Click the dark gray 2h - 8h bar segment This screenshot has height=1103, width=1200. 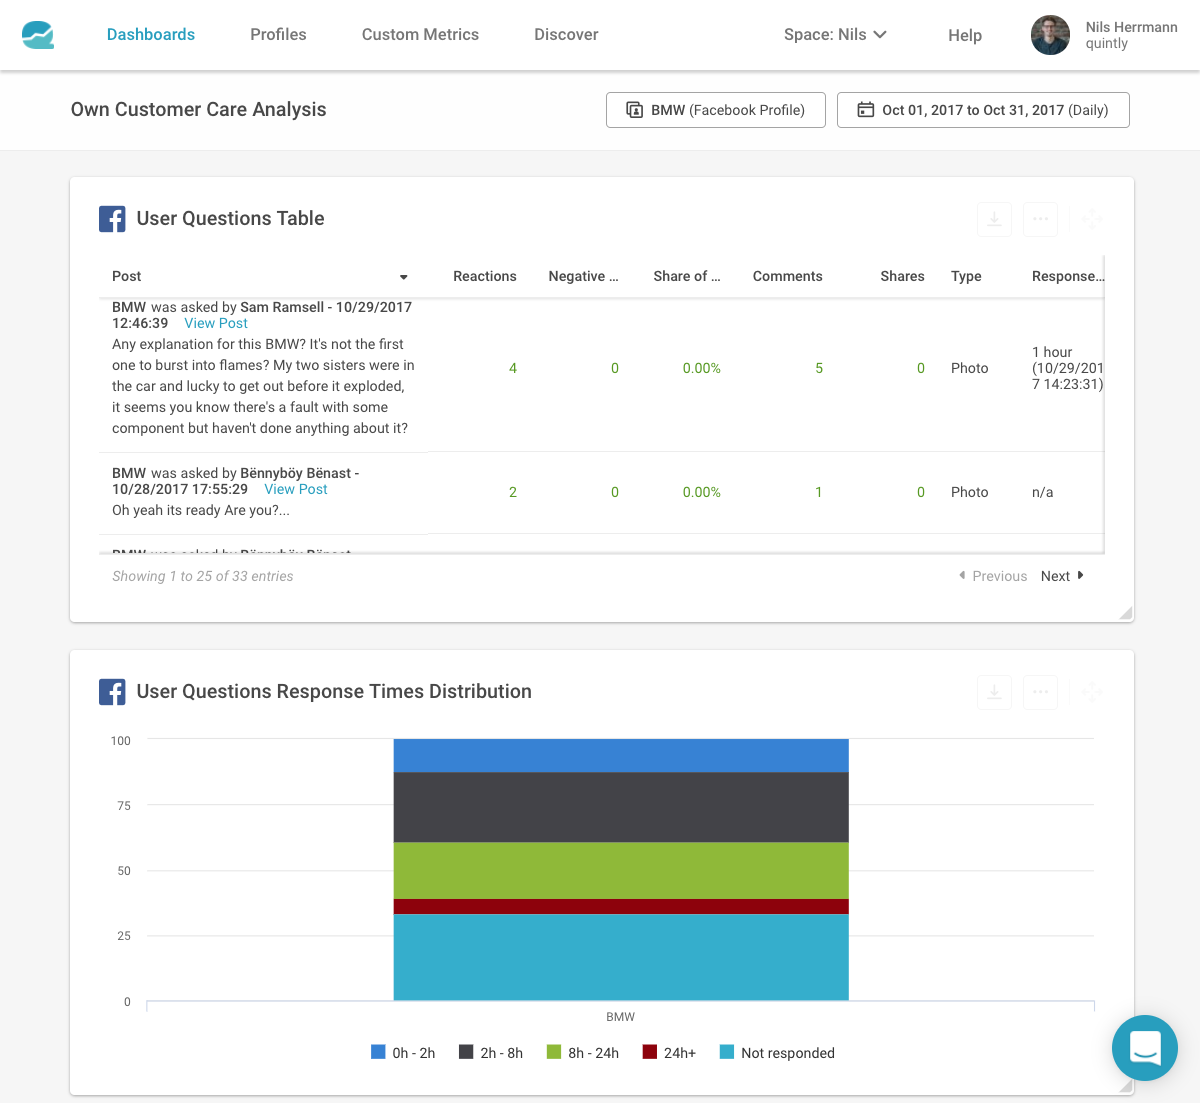pos(621,807)
